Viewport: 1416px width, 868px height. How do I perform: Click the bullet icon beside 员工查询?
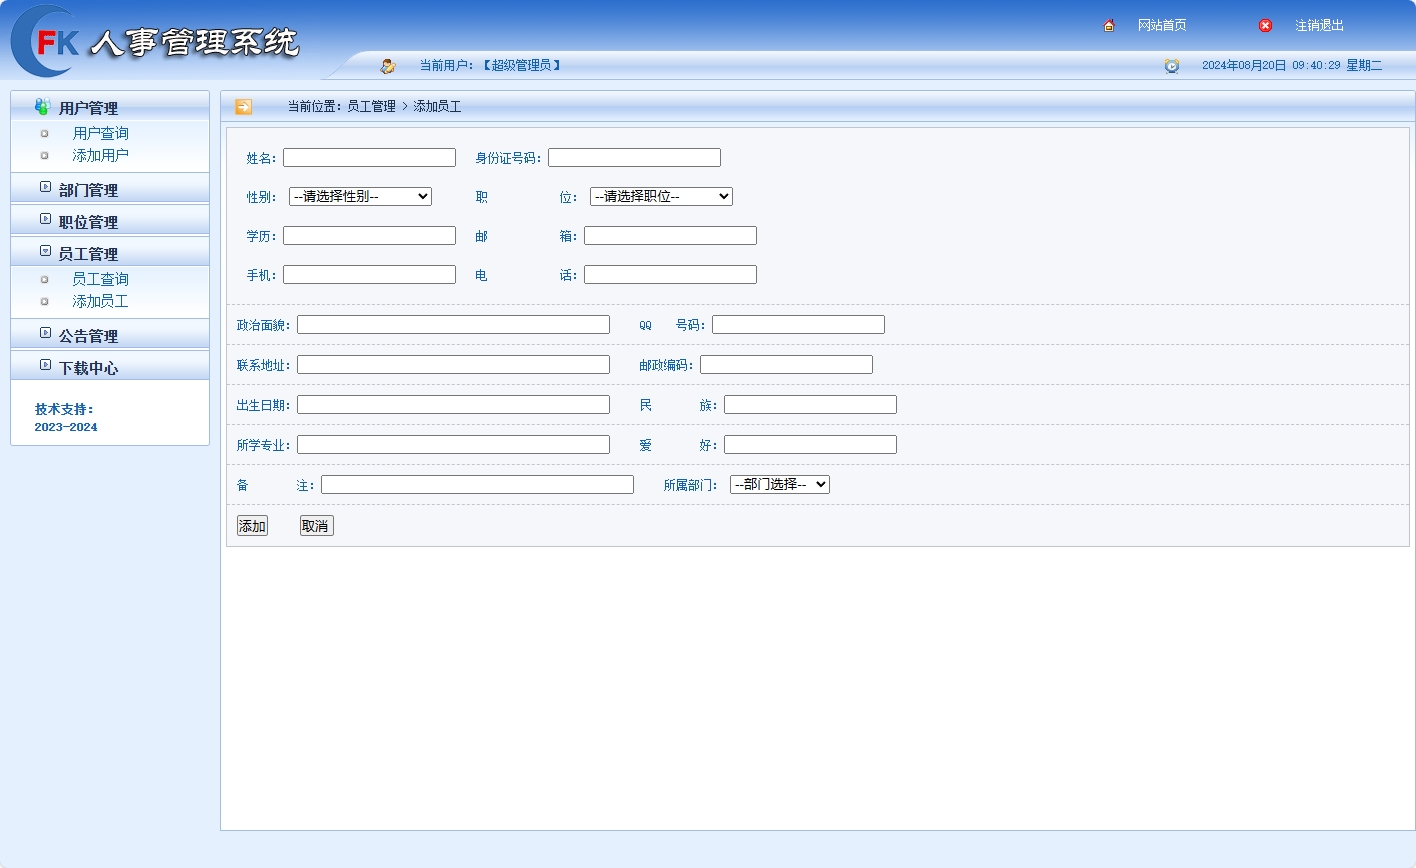coord(44,280)
